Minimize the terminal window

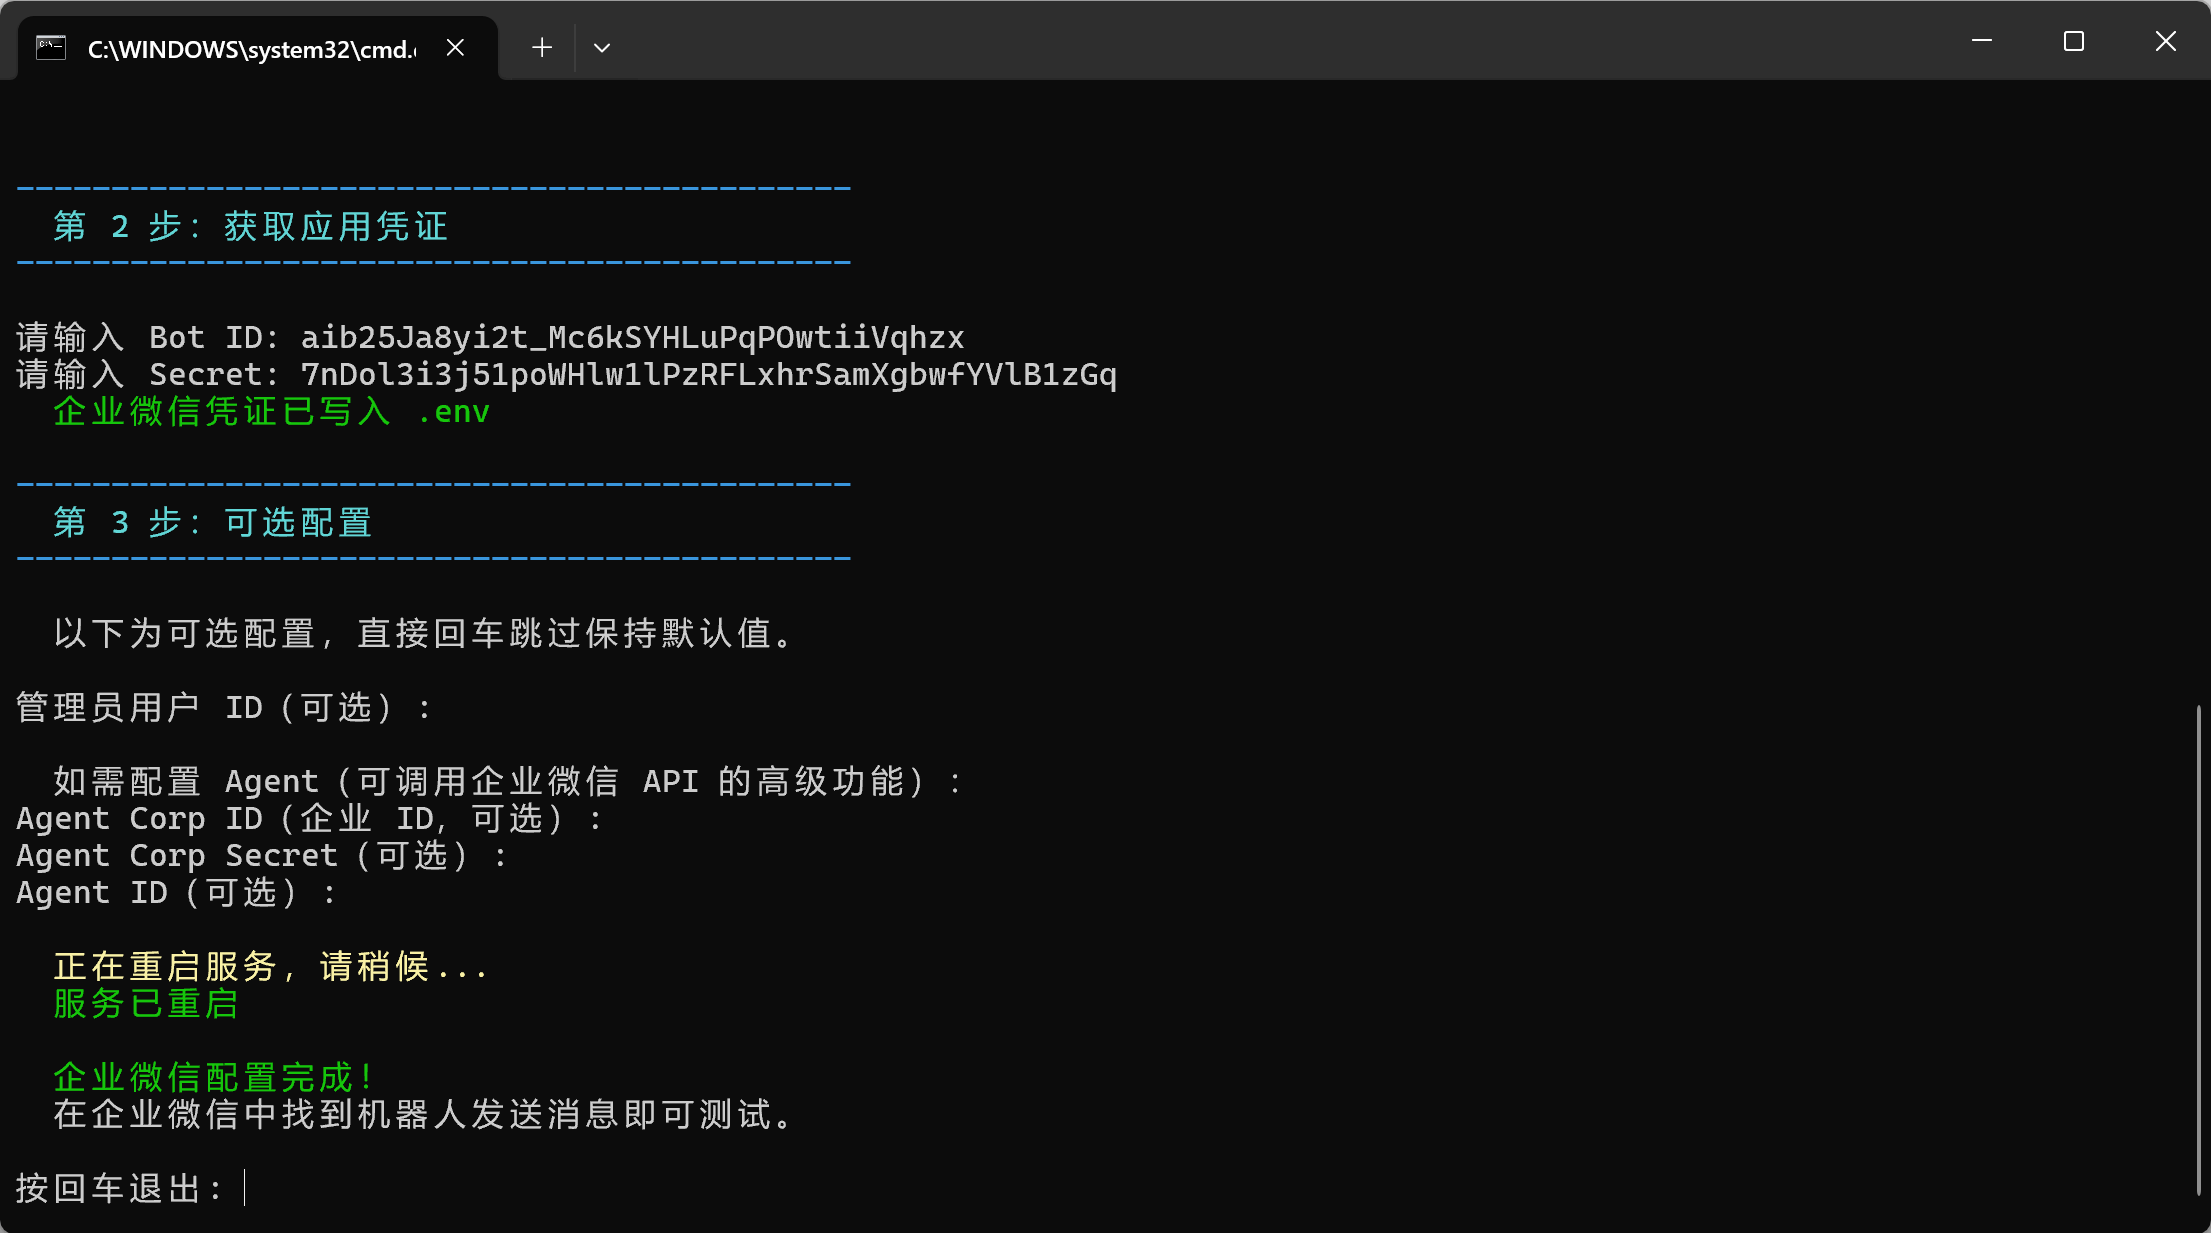[1982, 41]
